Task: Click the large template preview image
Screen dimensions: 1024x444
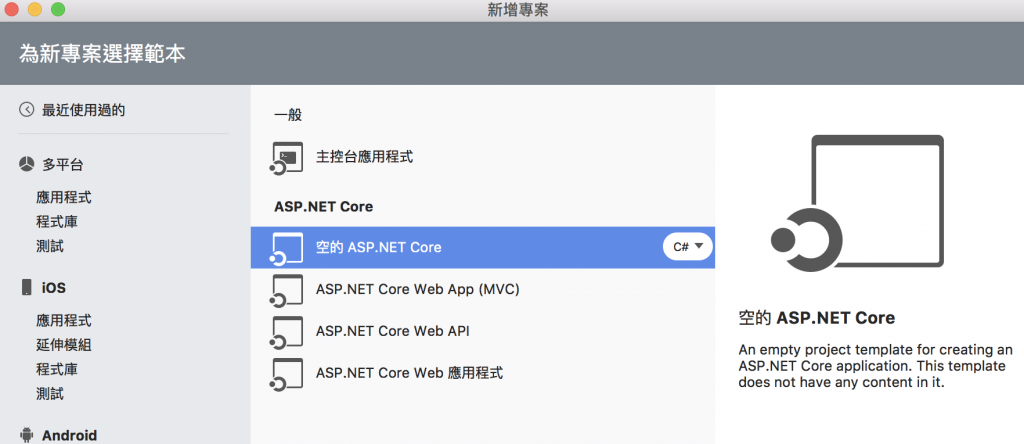Action: click(x=857, y=201)
